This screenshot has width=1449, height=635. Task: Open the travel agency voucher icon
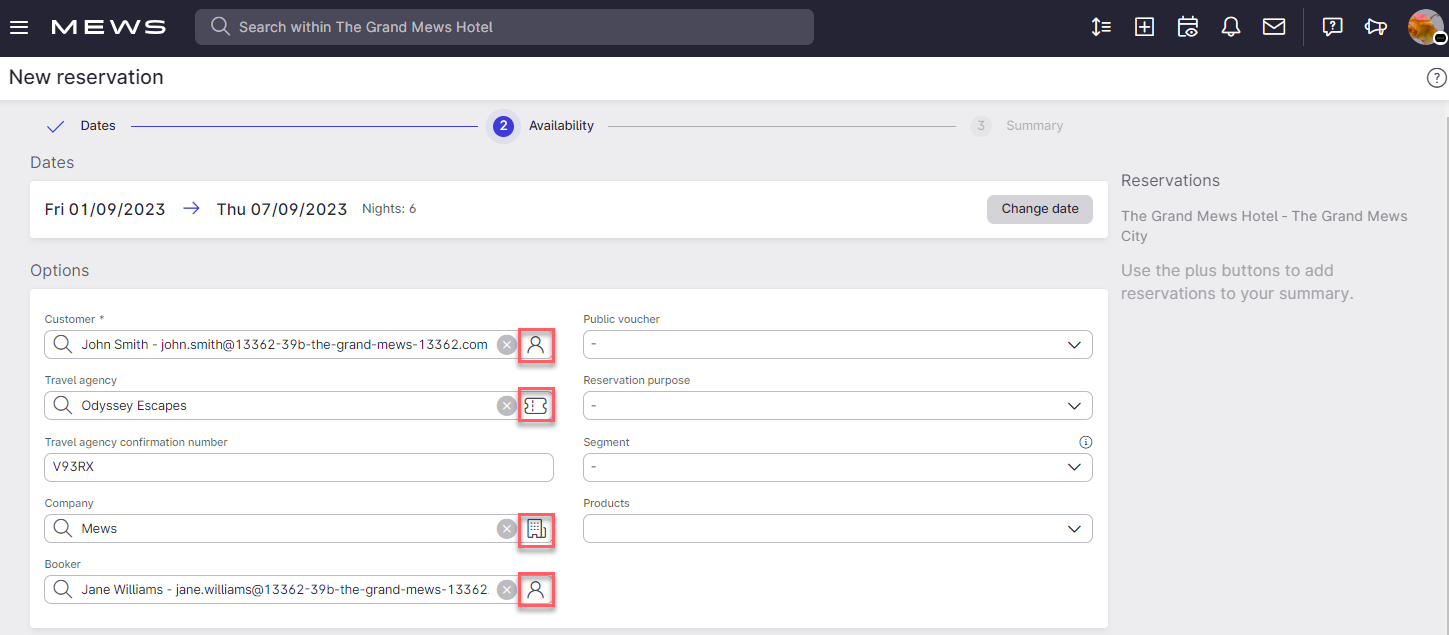click(536, 406)
